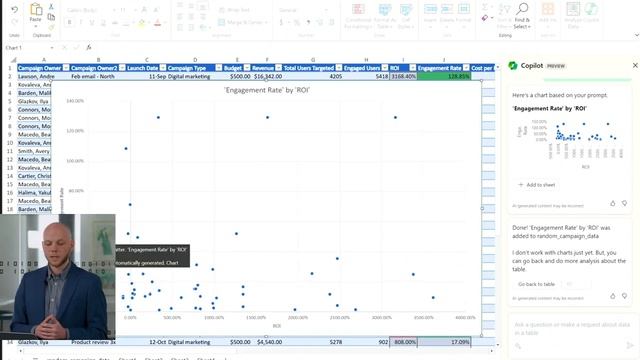Click 'Go back to table' button
This screenshot has width=640, height=360.
tap(536, 284)
